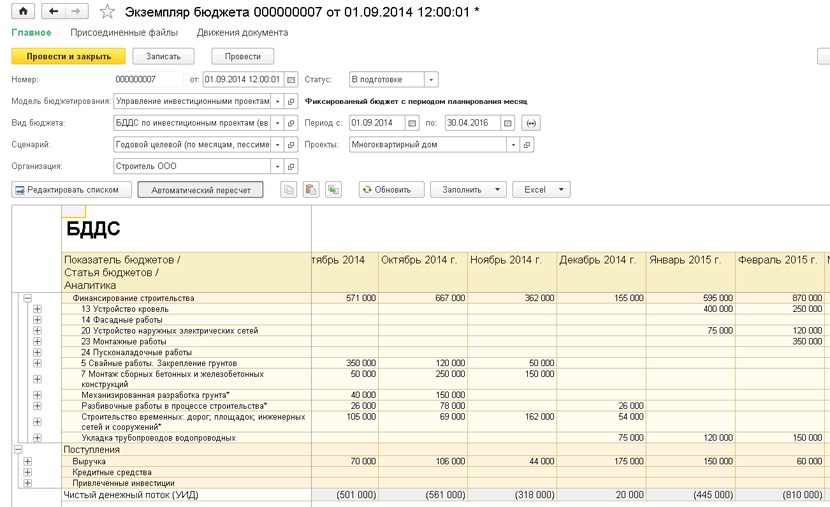Navigate back with left arrow

point(53,11)
